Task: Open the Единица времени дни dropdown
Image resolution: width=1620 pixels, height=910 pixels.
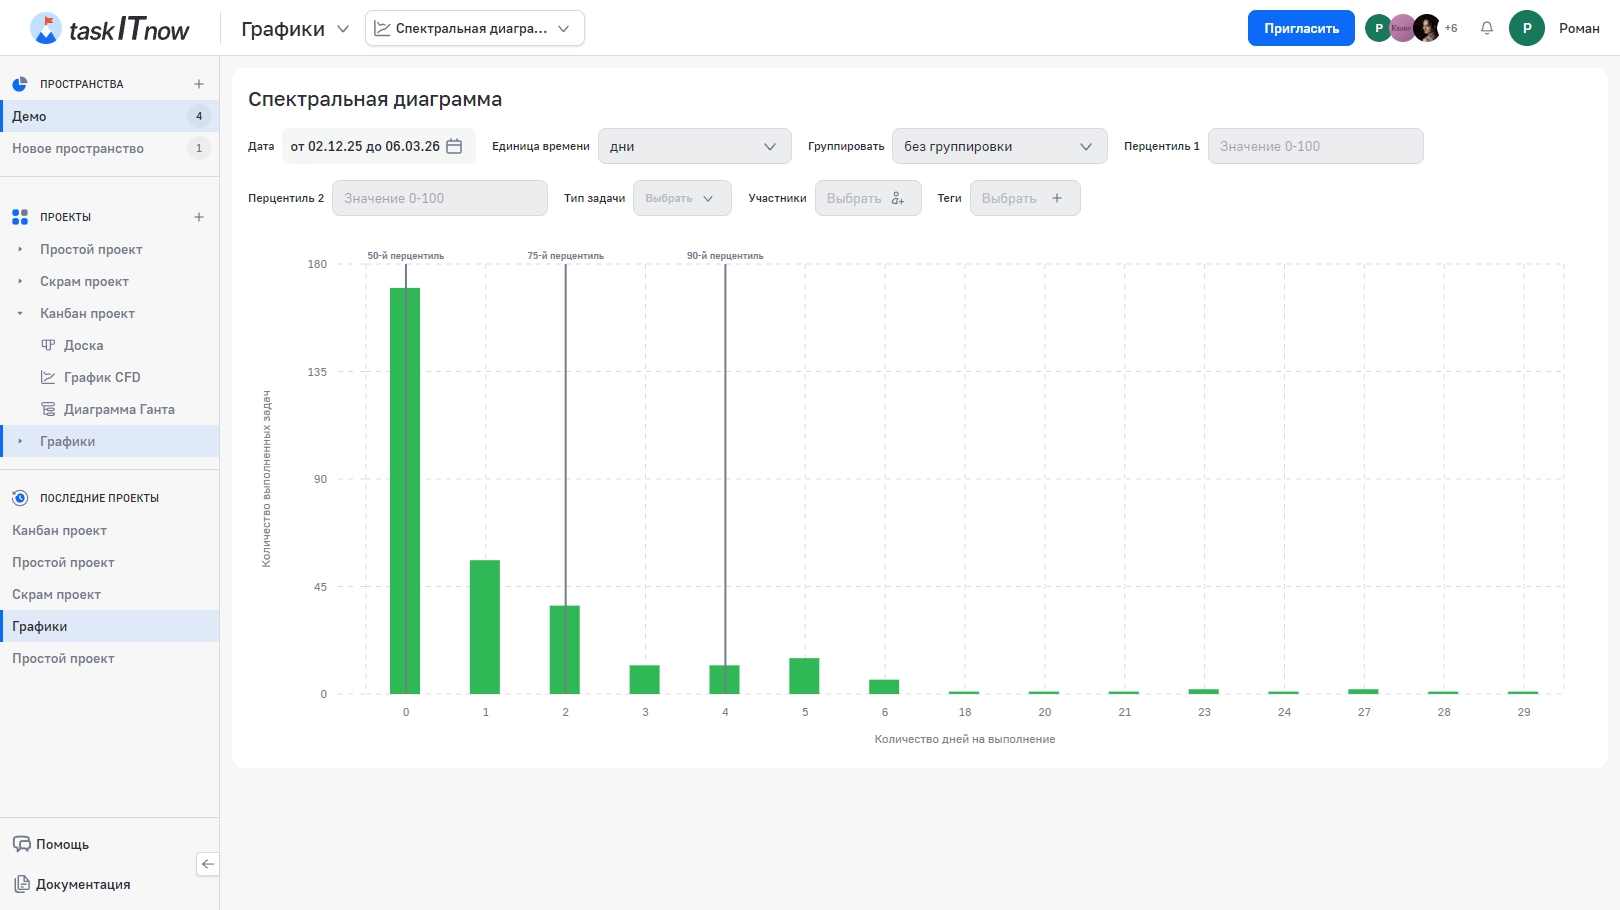Action: tap(694, 146)
